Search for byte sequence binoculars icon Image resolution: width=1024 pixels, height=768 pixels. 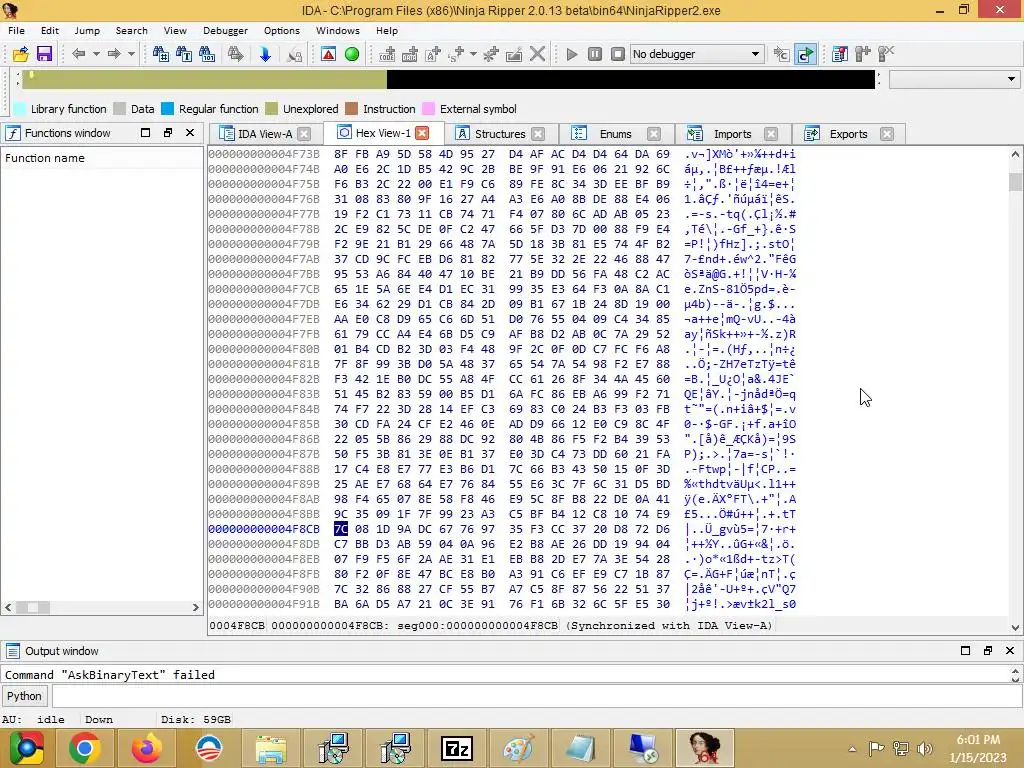[x=207, y=54]
